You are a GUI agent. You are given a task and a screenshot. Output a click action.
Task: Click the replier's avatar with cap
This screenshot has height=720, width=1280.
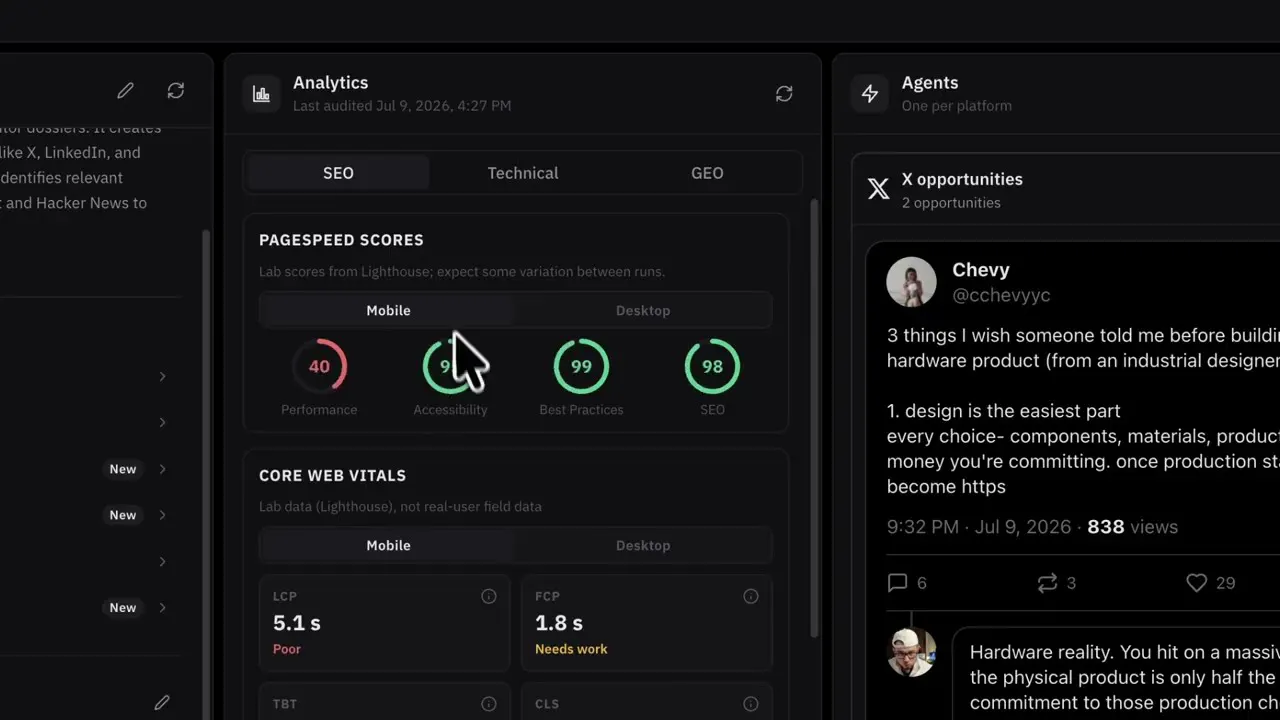click(911, 652)
